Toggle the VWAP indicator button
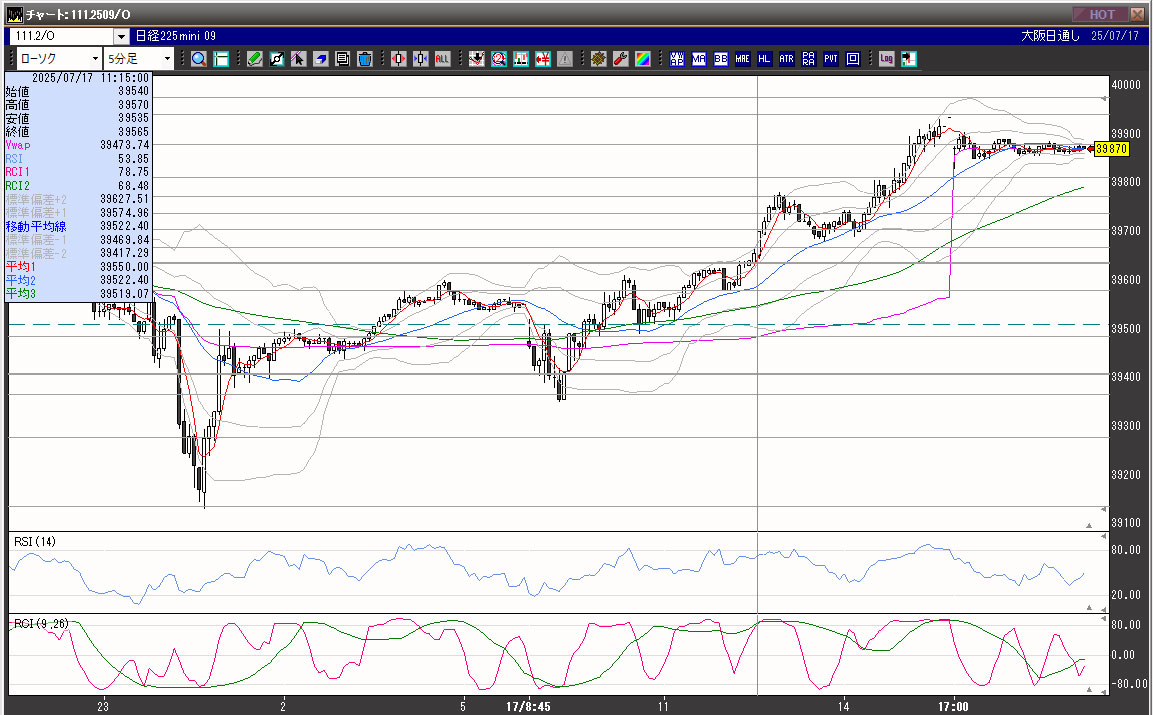 [x=677, y=59]
